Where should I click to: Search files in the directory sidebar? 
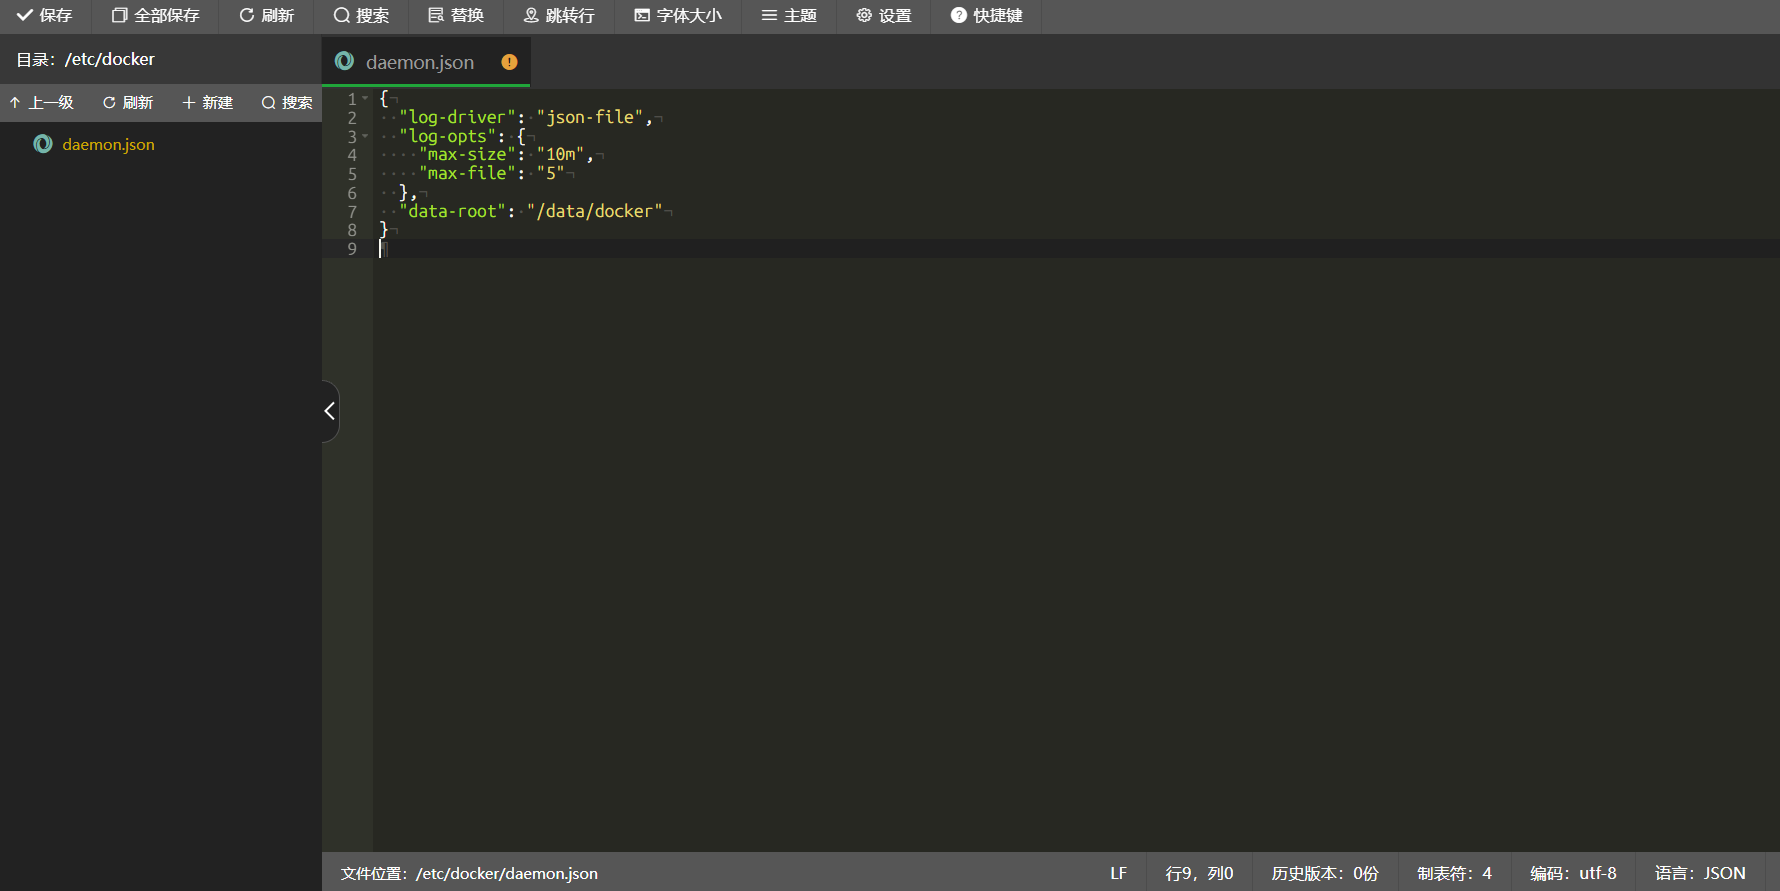[287, 103]
